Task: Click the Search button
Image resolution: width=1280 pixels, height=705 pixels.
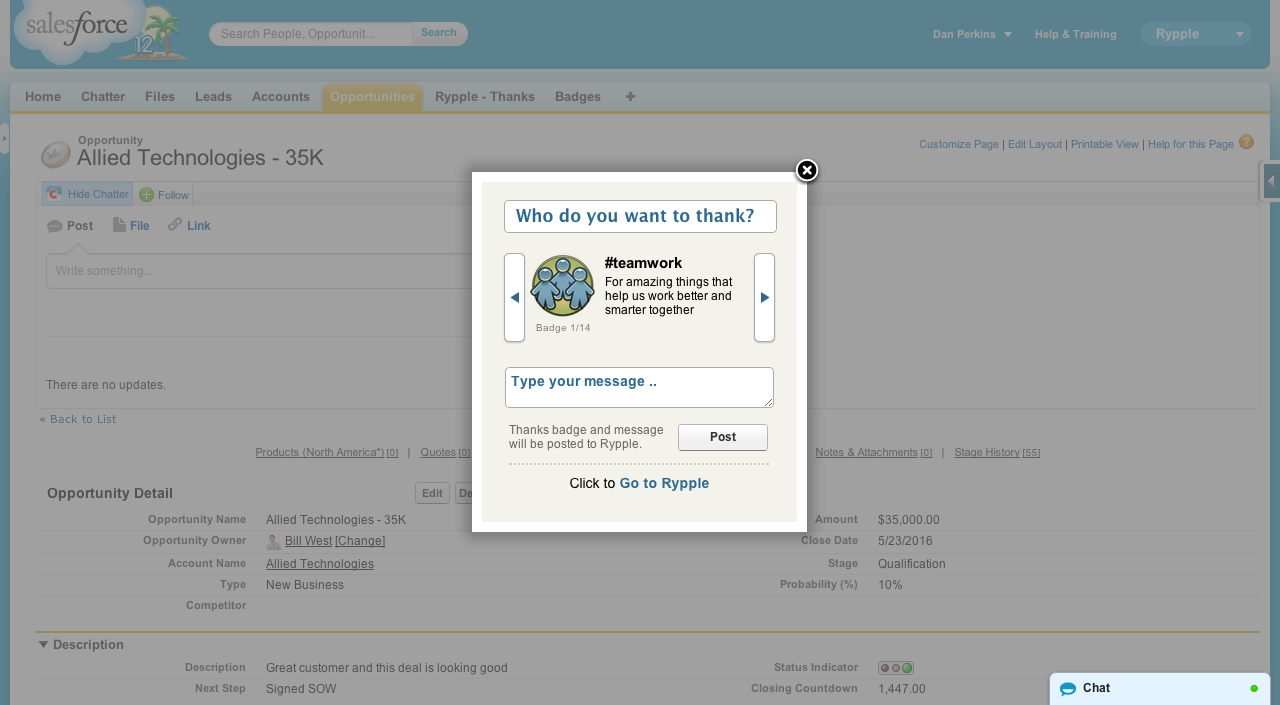Action: (x=439, y=33)
